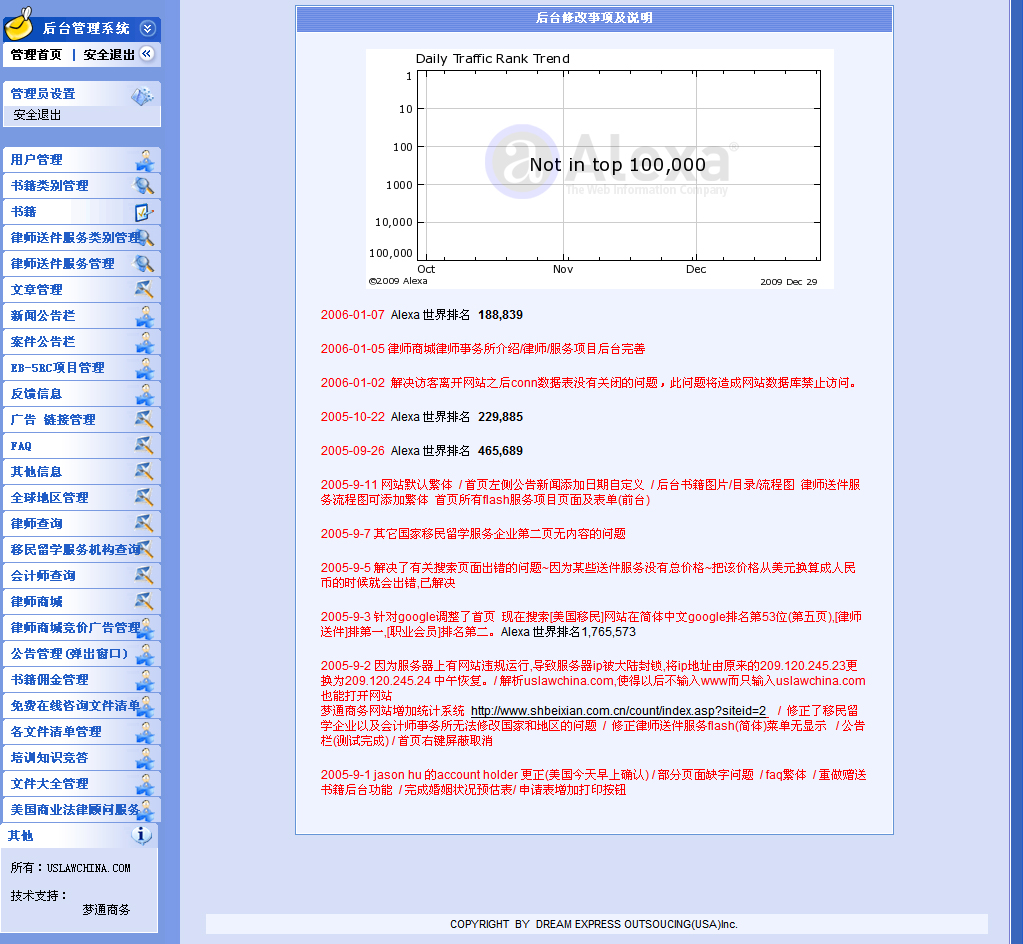Click the user icon beside 反馈信息
The height and width of the screenshot is (944, 1023).
[145, 395]
